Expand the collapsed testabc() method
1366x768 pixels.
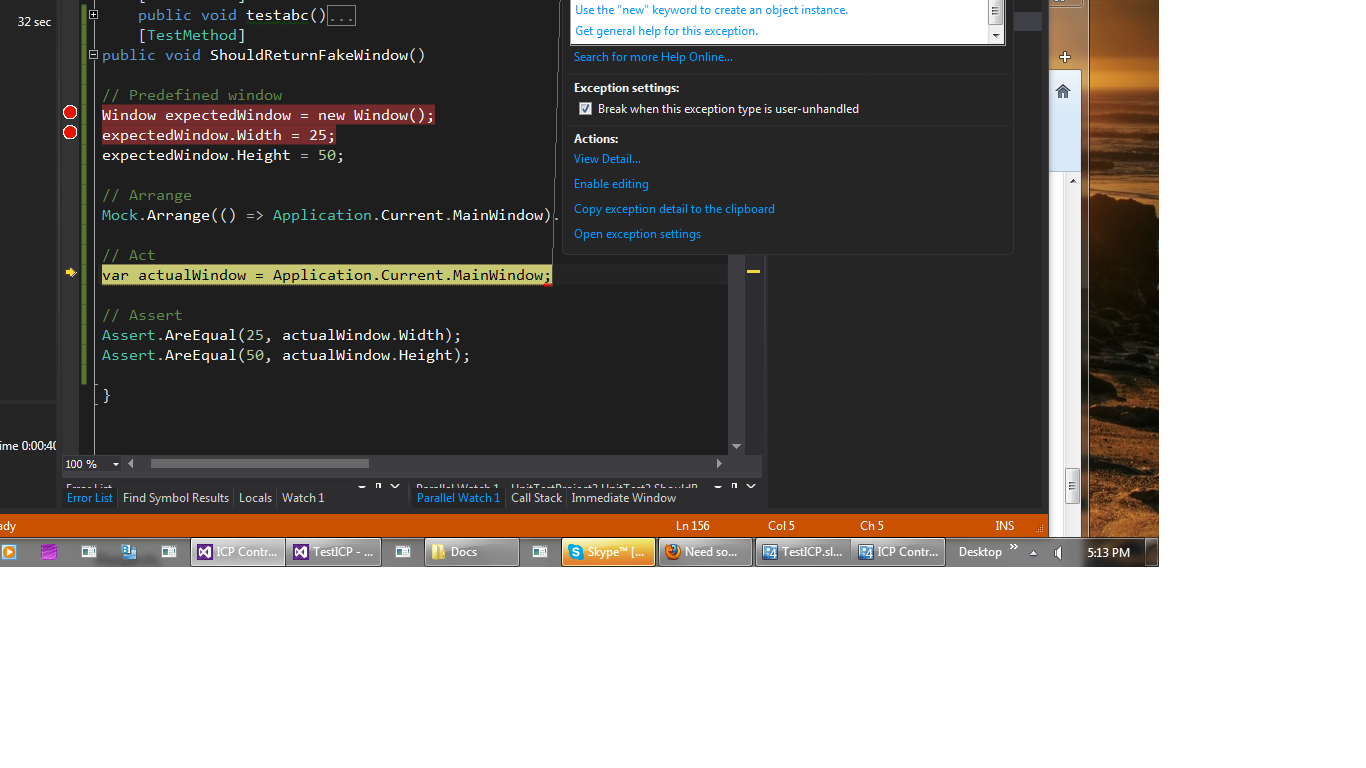(x=93, y=15)
